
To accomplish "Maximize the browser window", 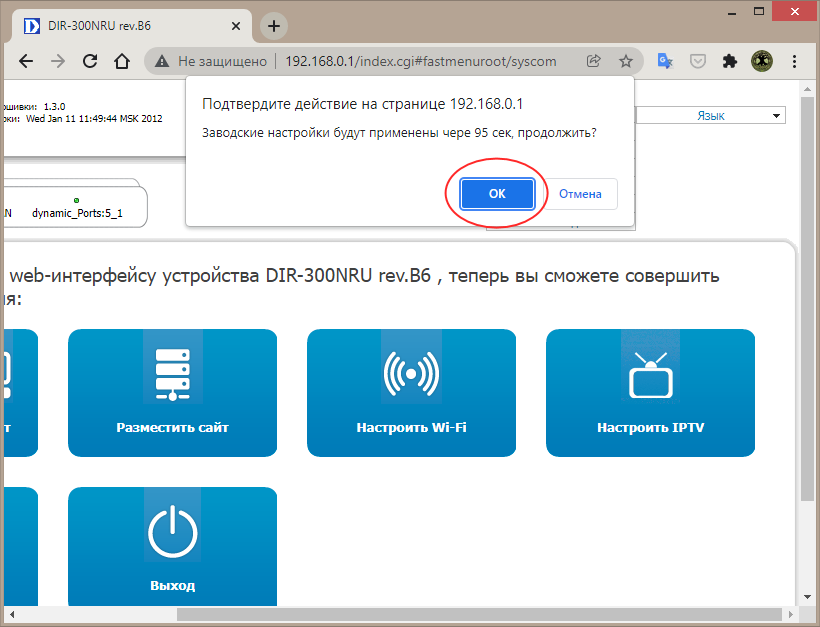I will pyautogui.click(x=759, y=12).
